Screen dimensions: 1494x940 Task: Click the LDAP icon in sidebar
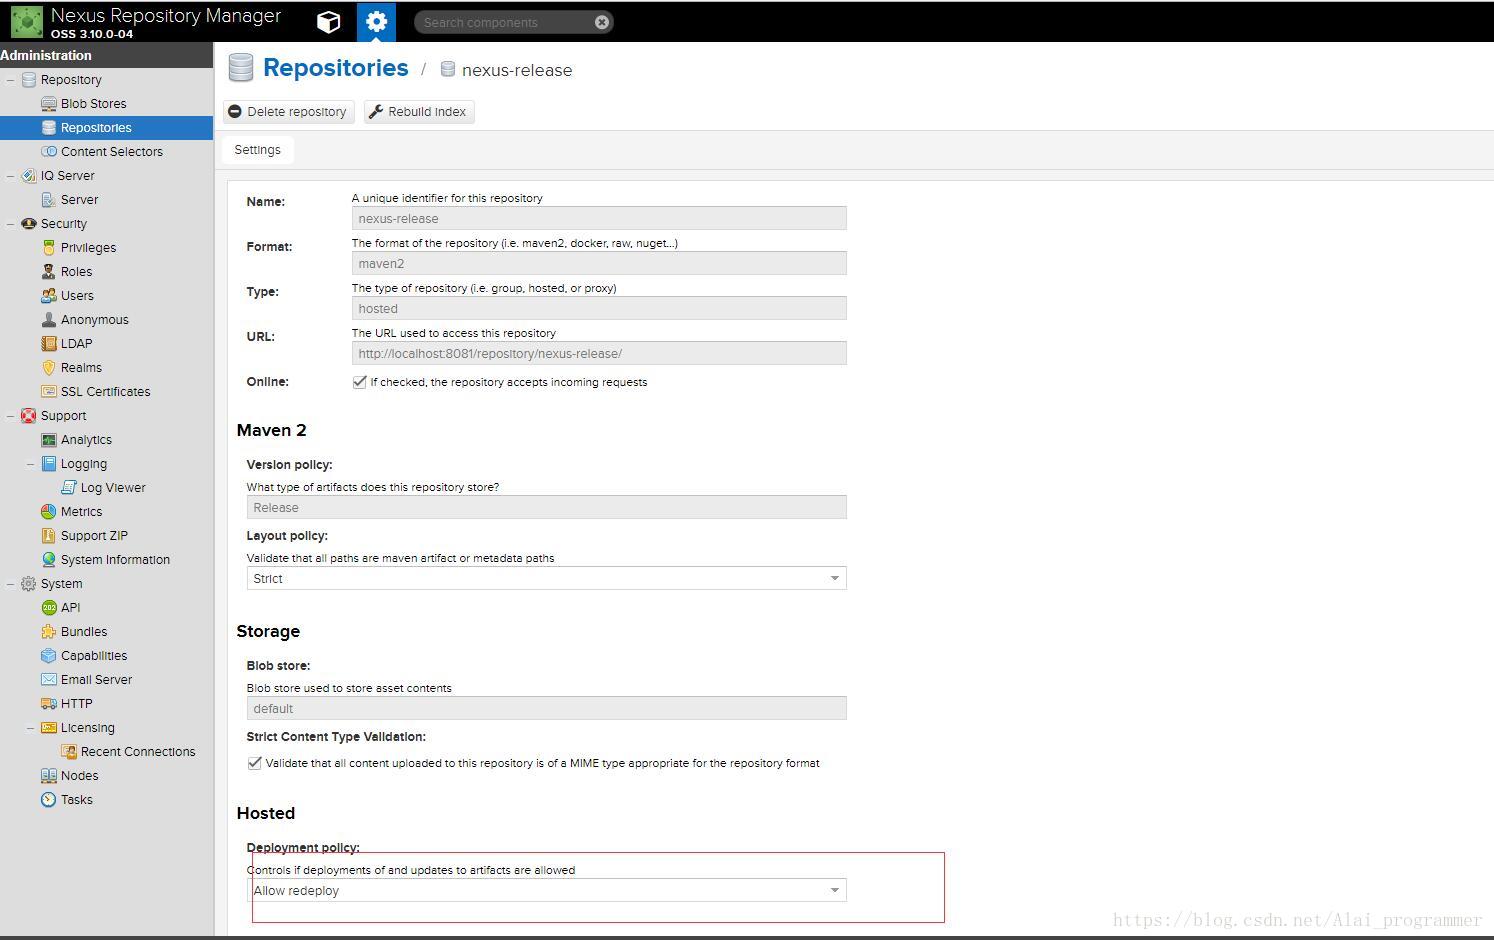tap(49, 344)
